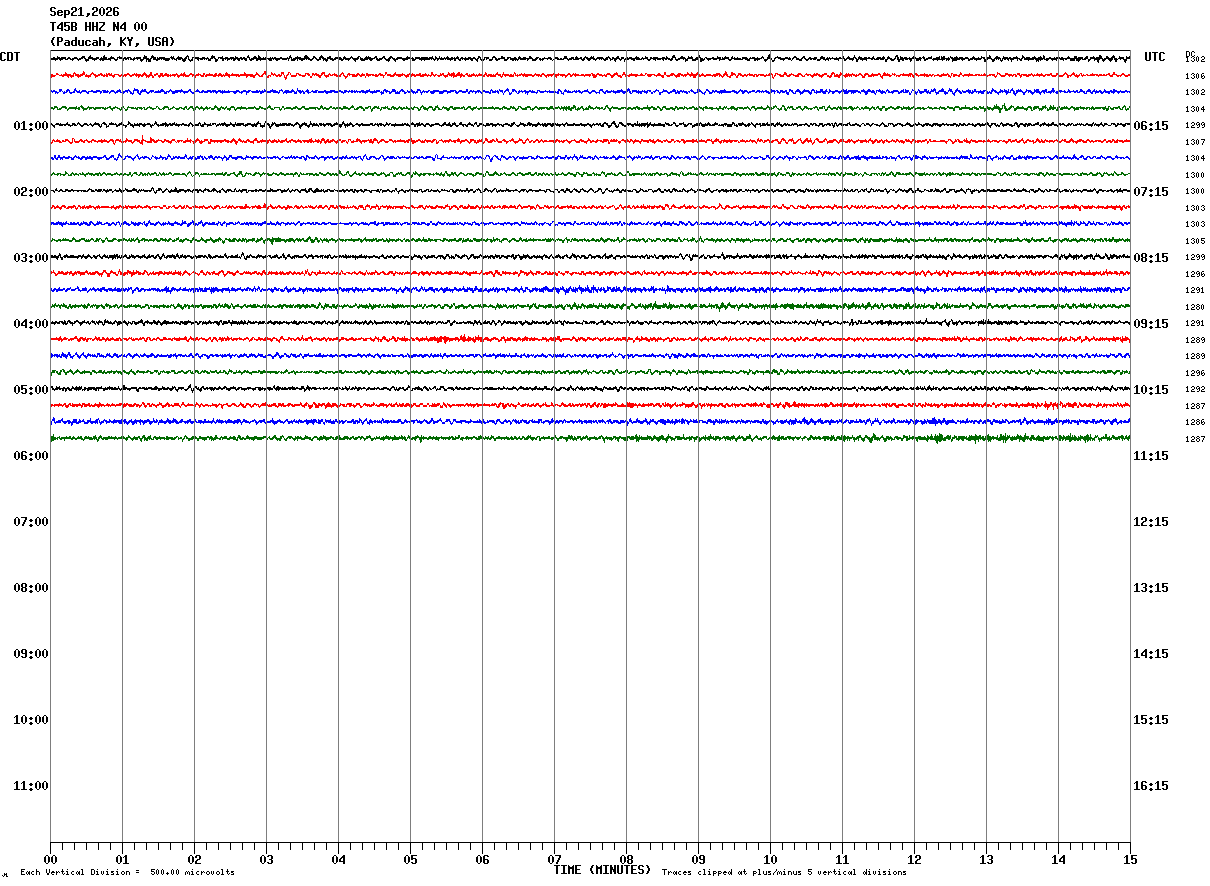Select the T45B HHZ N4 00 station title
The height and width of the screenshot is (886, 1210).
99,27
